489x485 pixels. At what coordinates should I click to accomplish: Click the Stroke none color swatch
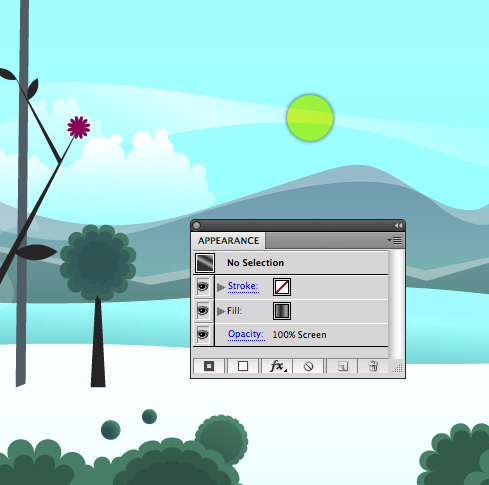[x=282, y=287]
